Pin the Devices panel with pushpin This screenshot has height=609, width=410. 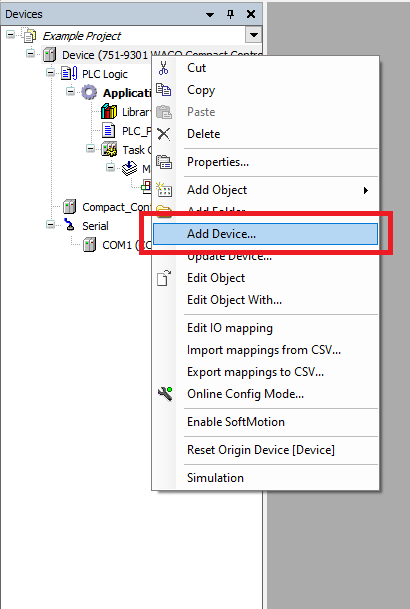[x=231, y=14]
